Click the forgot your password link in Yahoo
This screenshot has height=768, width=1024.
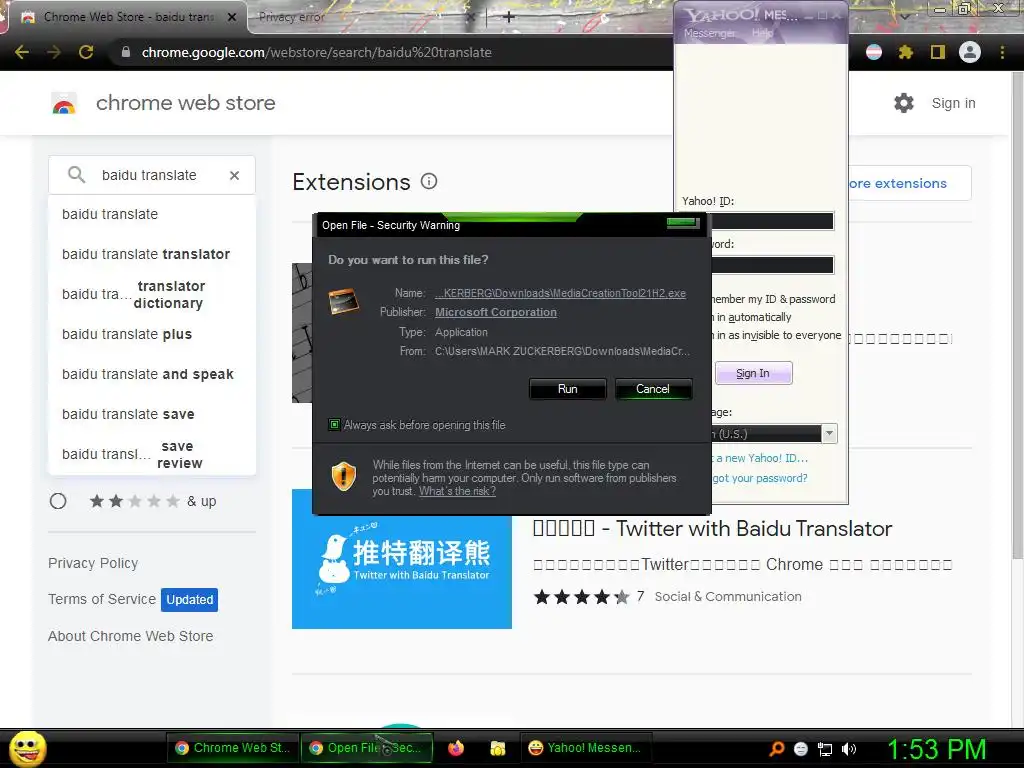pos(760,478)
